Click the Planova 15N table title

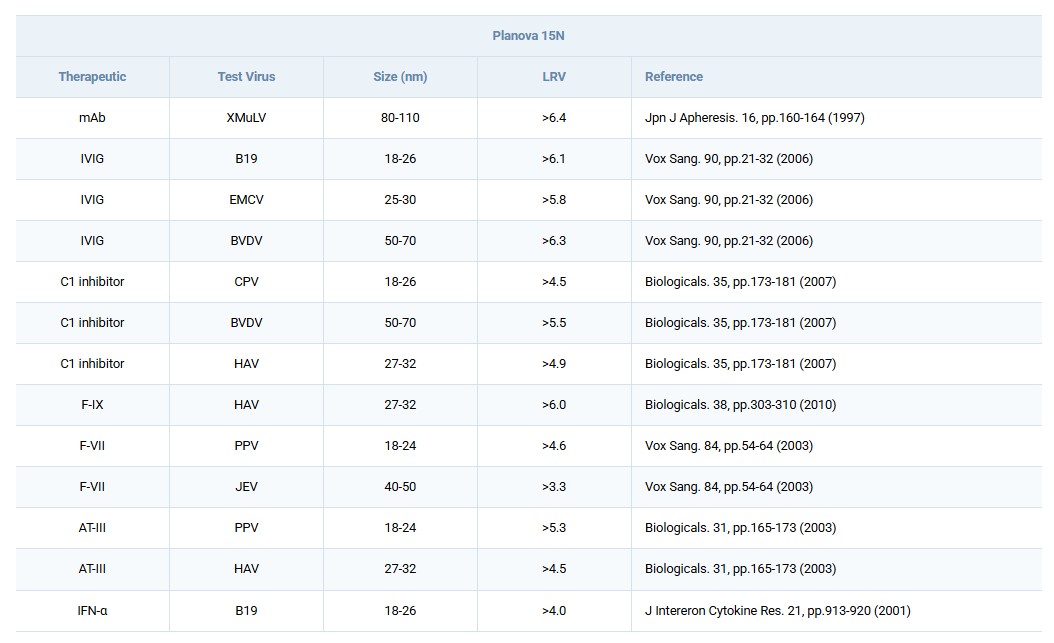pos(529,36)
